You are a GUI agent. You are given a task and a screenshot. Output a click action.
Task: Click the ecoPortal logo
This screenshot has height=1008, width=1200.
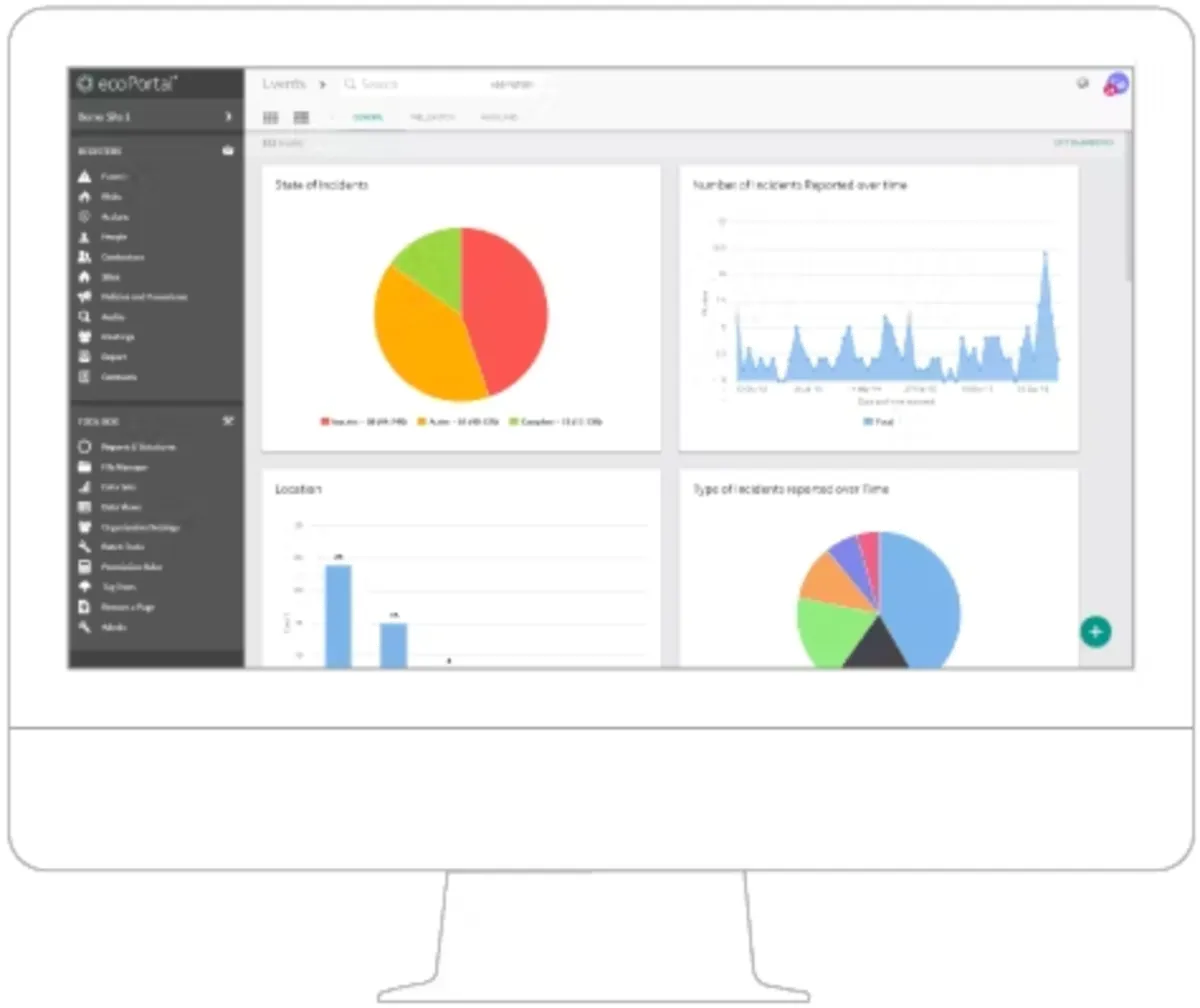tap(128, 84)
